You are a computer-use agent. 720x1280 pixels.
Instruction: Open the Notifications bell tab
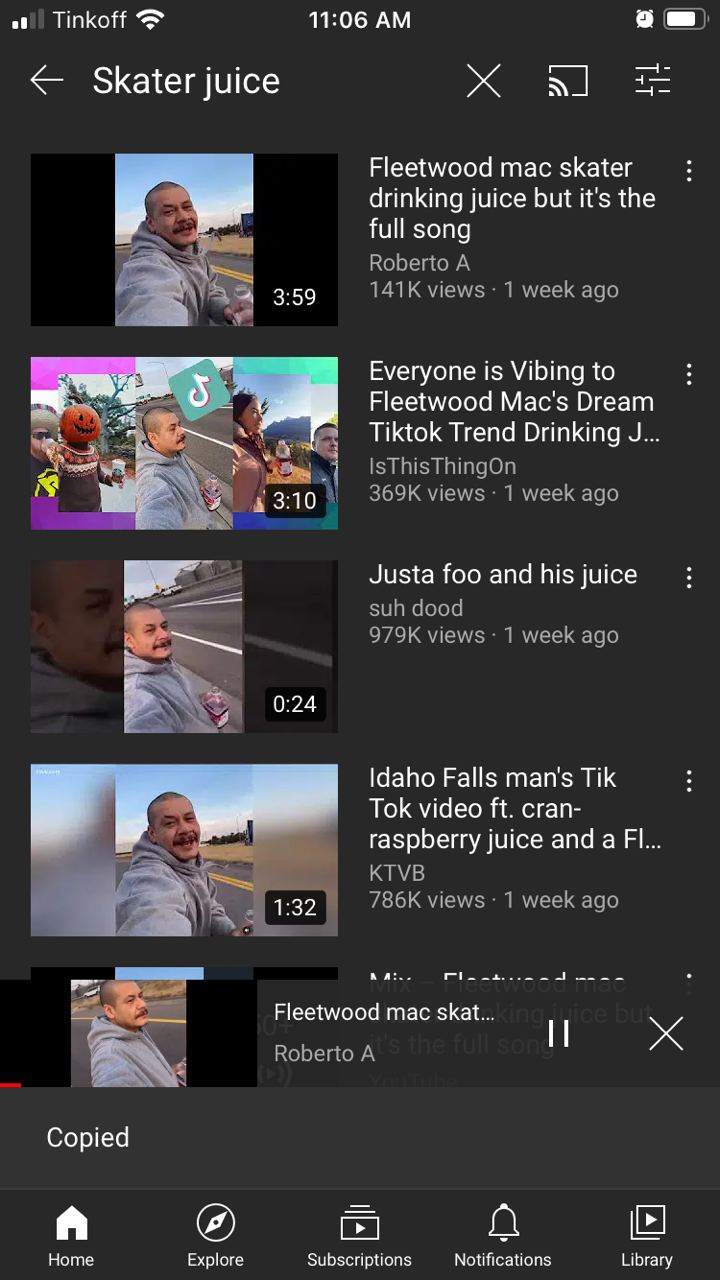(503, 1236)
